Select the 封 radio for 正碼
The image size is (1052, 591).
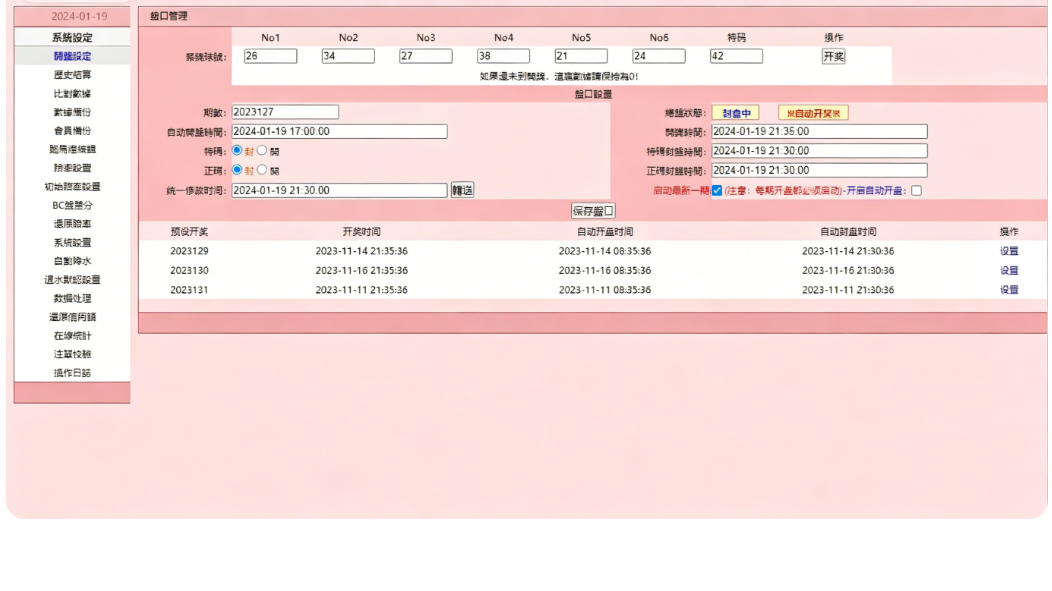[x=237, y=170]
